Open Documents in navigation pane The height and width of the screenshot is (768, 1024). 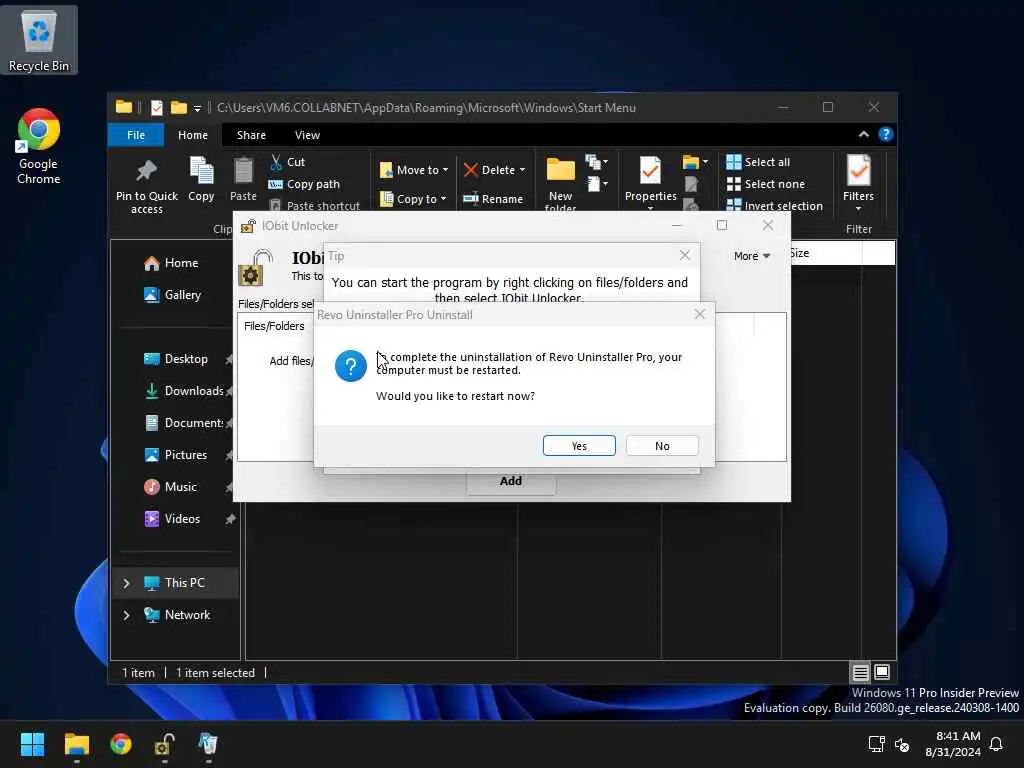(x=184, y=423)
